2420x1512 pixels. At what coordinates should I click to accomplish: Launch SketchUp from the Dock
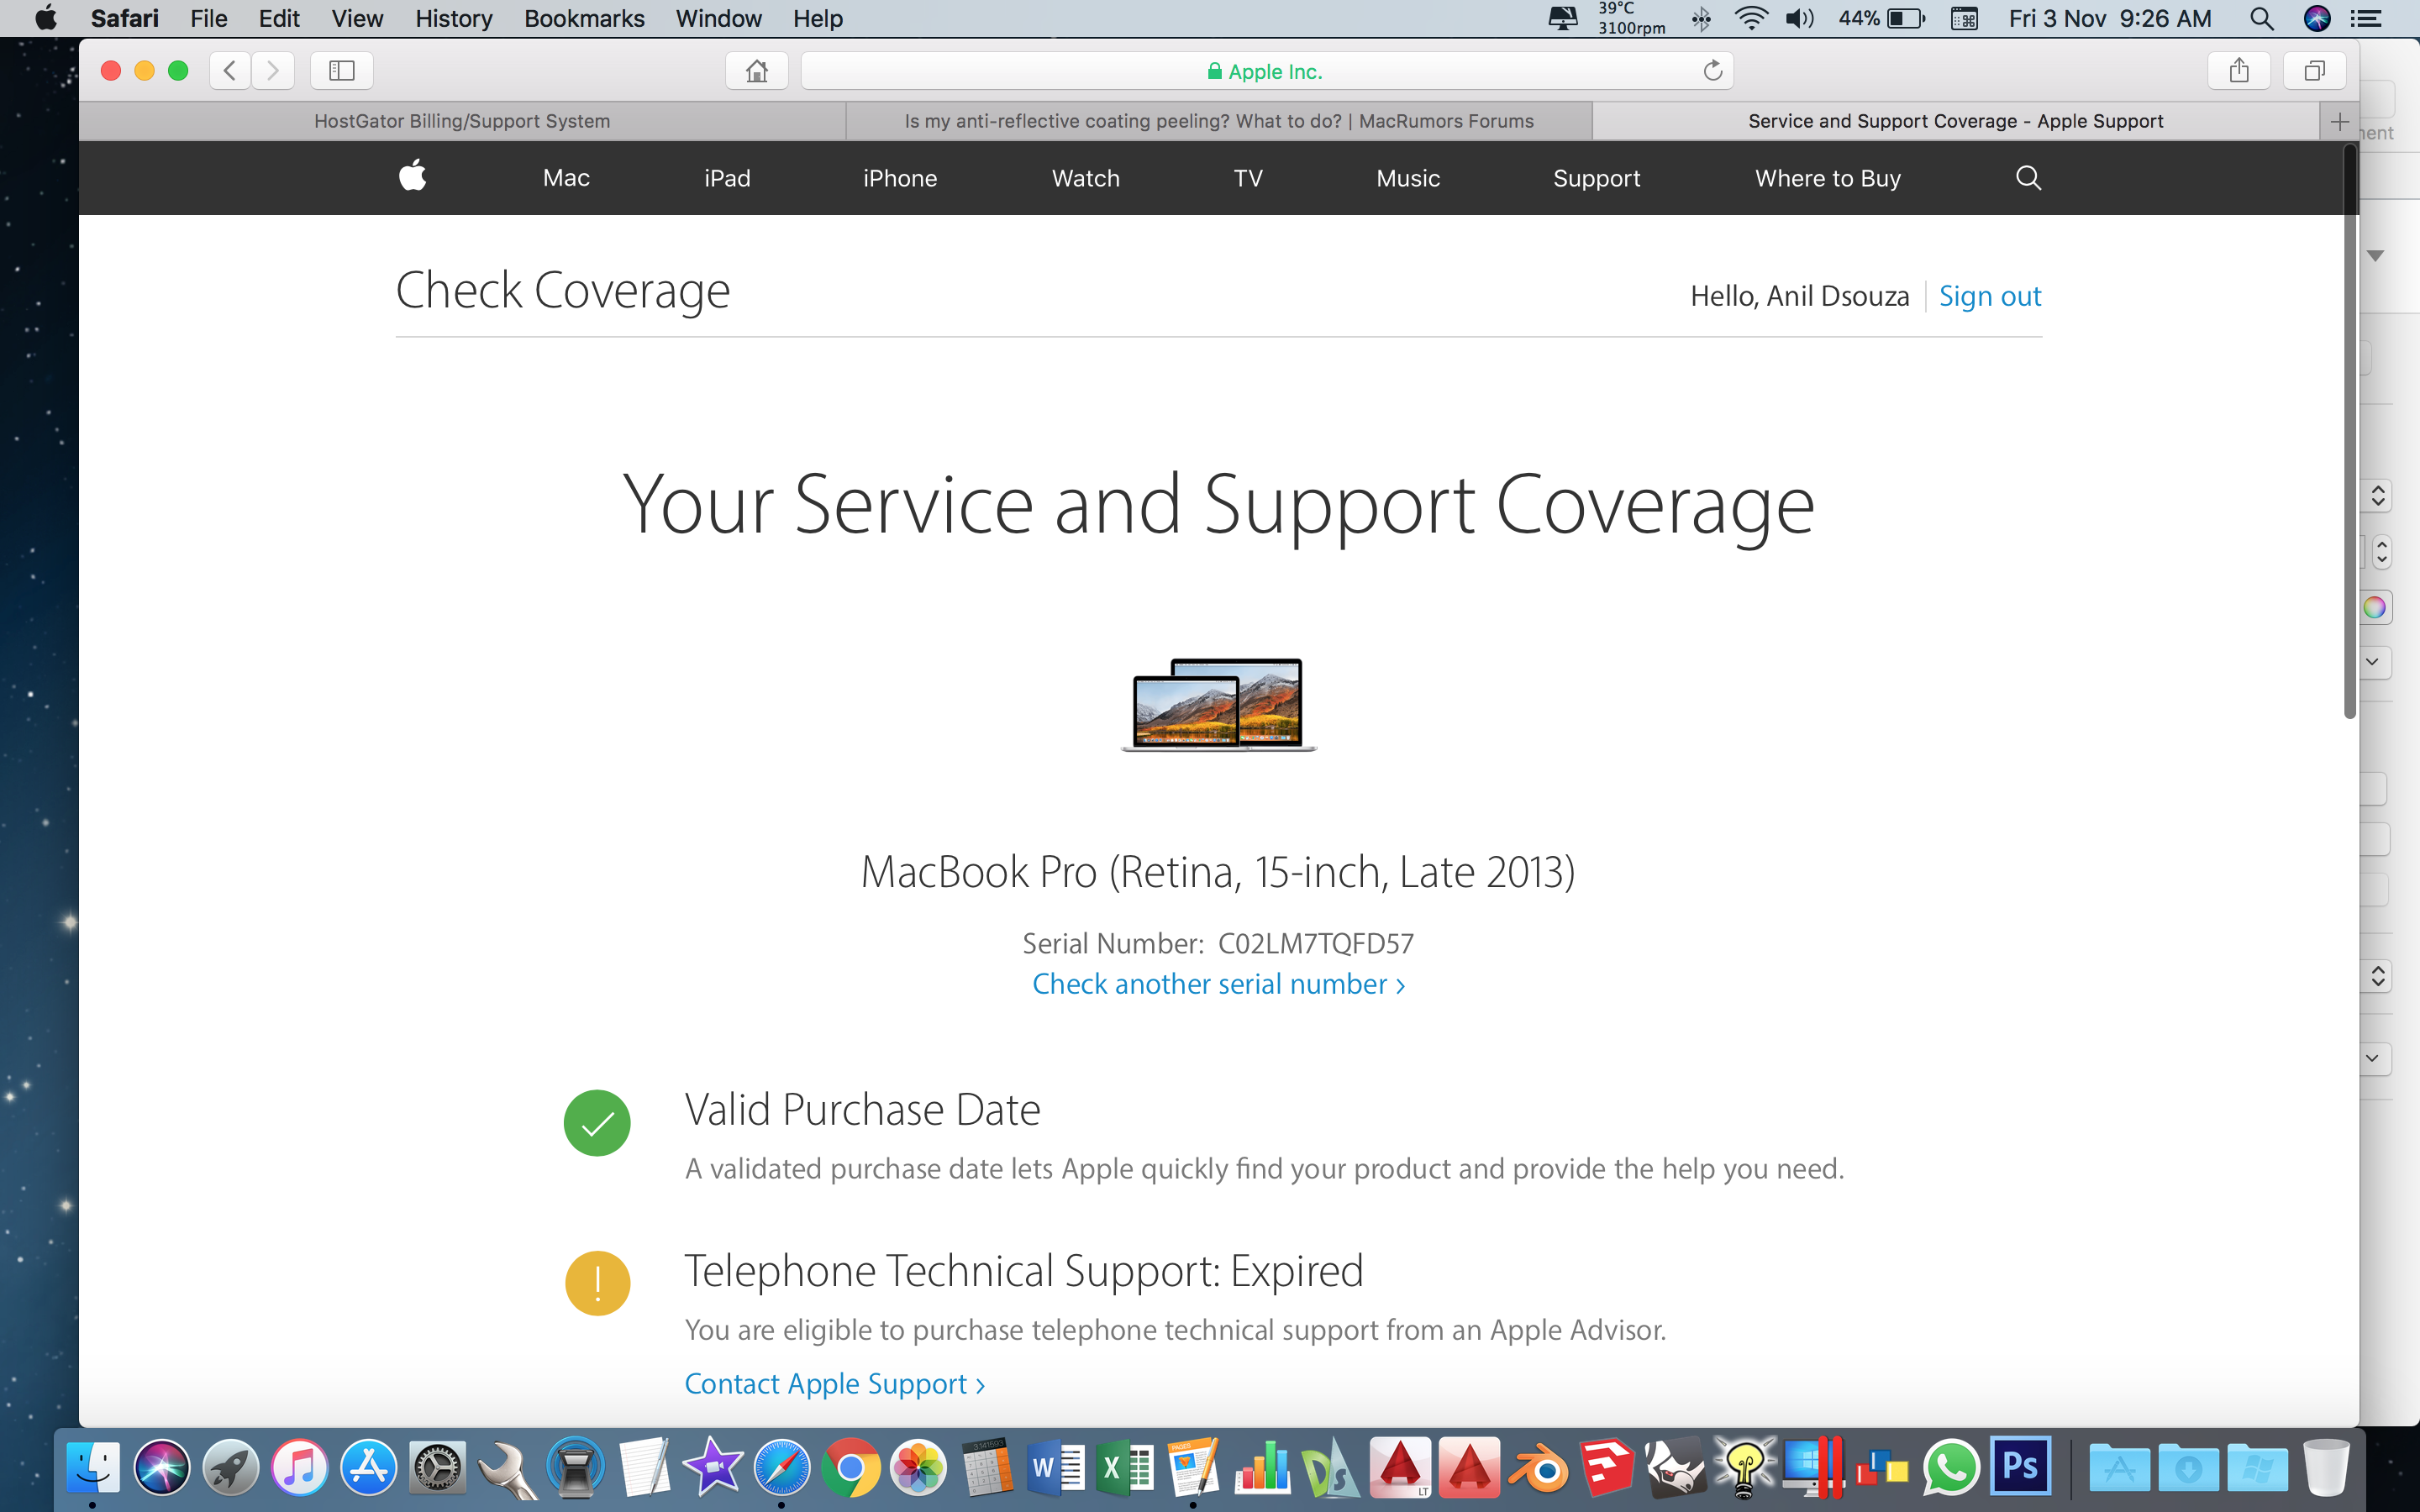(x=1607, y=1468)
